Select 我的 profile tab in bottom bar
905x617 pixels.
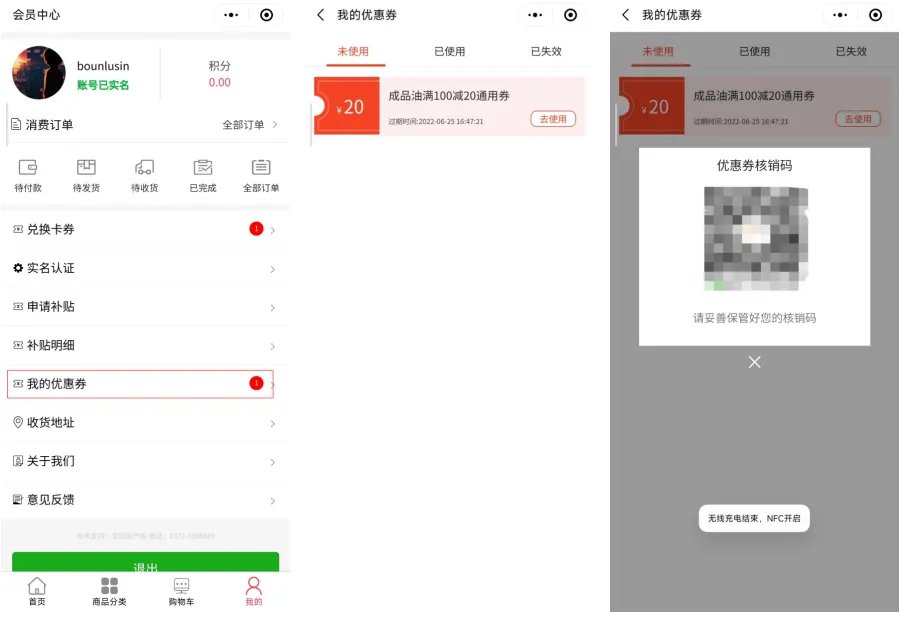(253, 591)
